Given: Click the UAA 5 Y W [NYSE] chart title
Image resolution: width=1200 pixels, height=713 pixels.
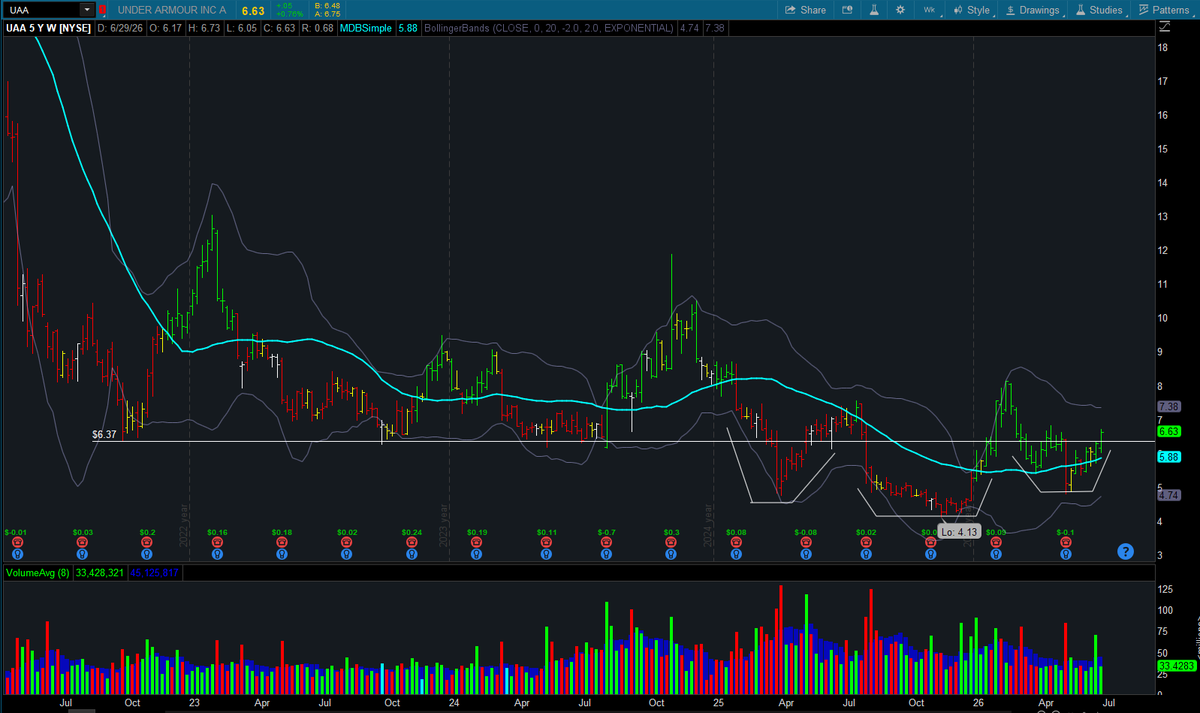Looking at the screenshot, I should click(48, 28).
